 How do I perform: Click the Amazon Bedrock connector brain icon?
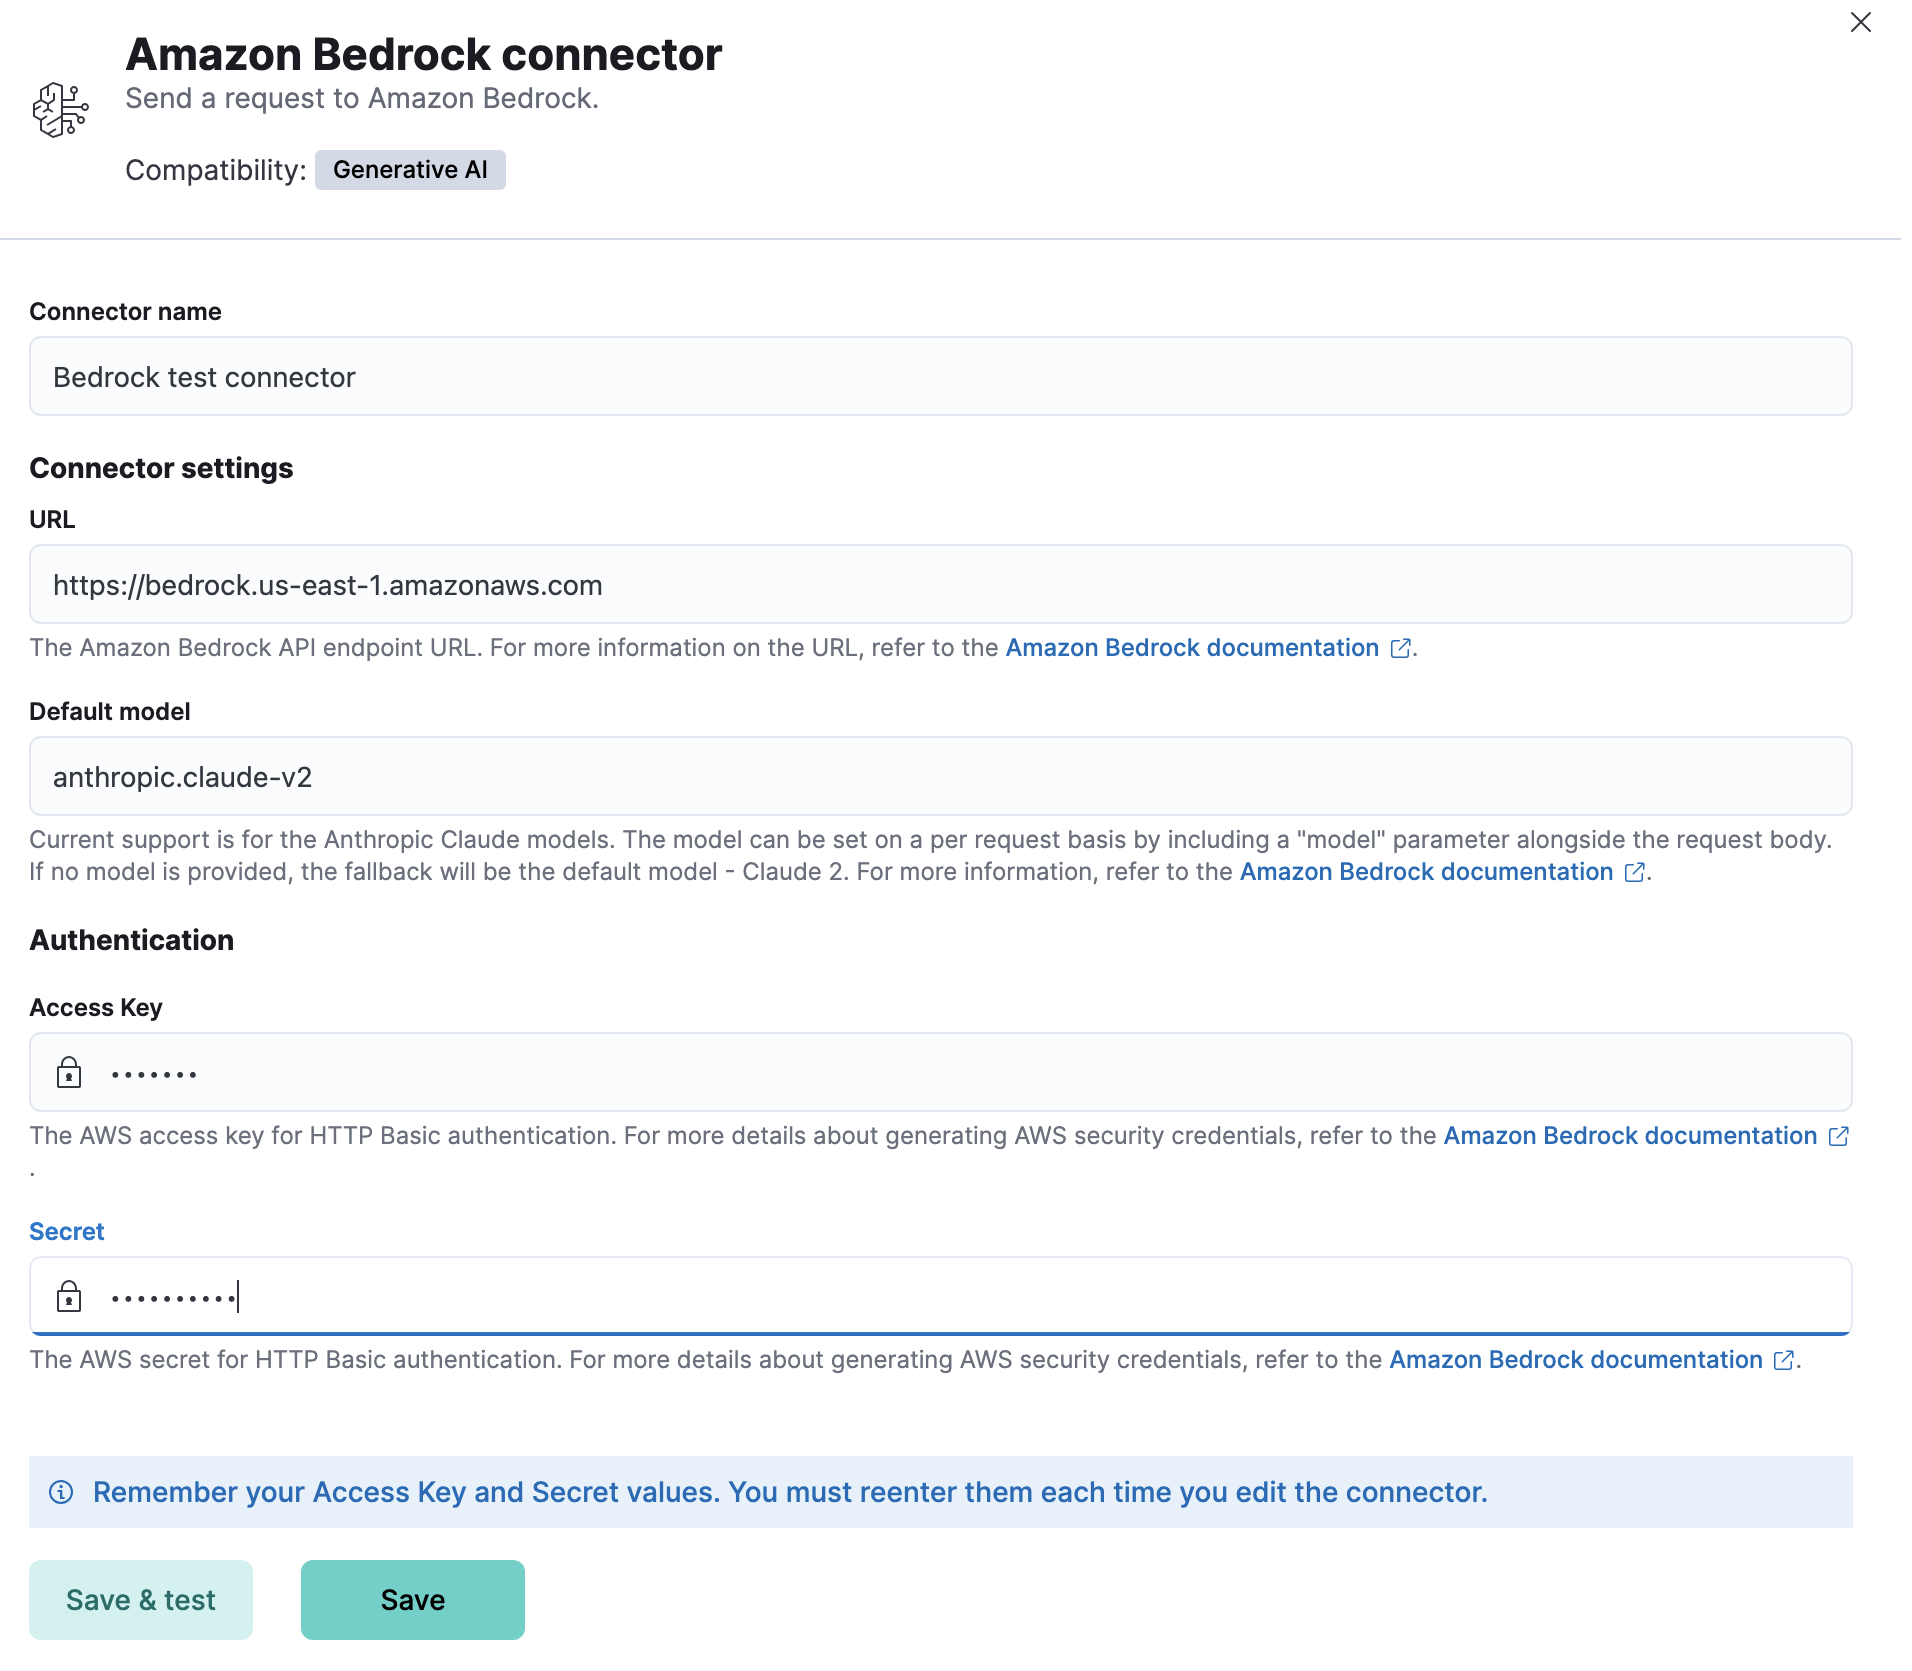pos(62,108)
